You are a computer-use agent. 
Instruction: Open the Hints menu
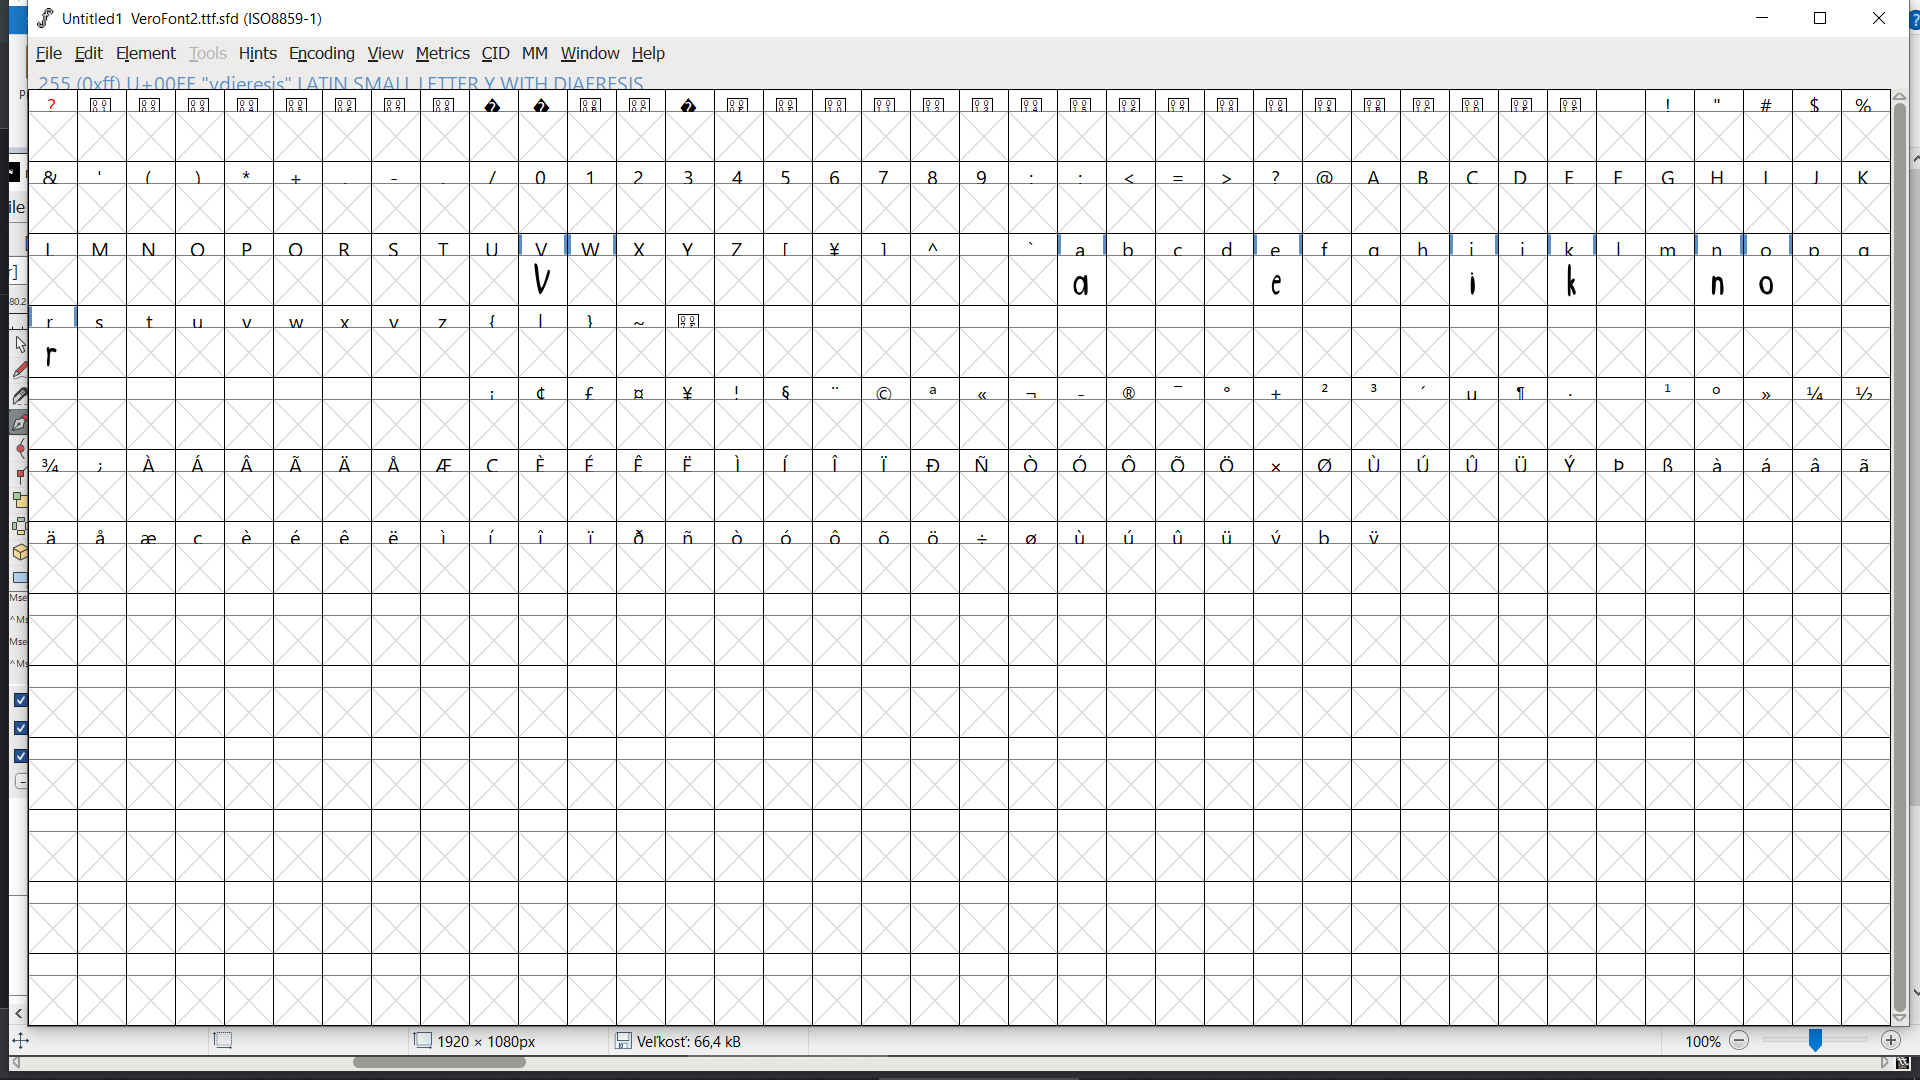point(257,53)
